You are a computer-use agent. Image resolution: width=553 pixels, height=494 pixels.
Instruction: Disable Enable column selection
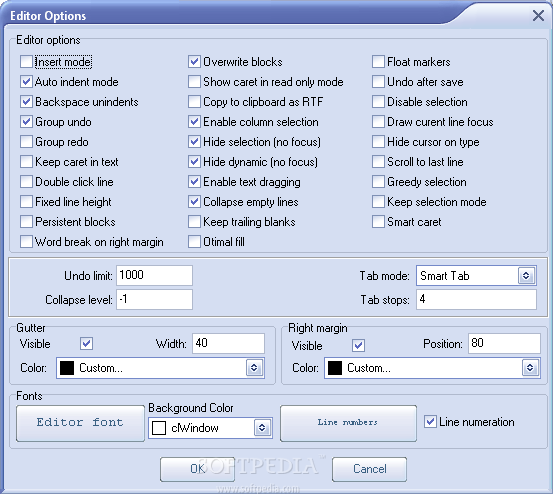point(194,122)
